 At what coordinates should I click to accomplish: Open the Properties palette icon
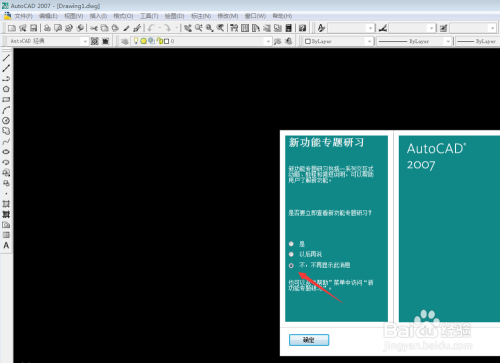[234, 28]
